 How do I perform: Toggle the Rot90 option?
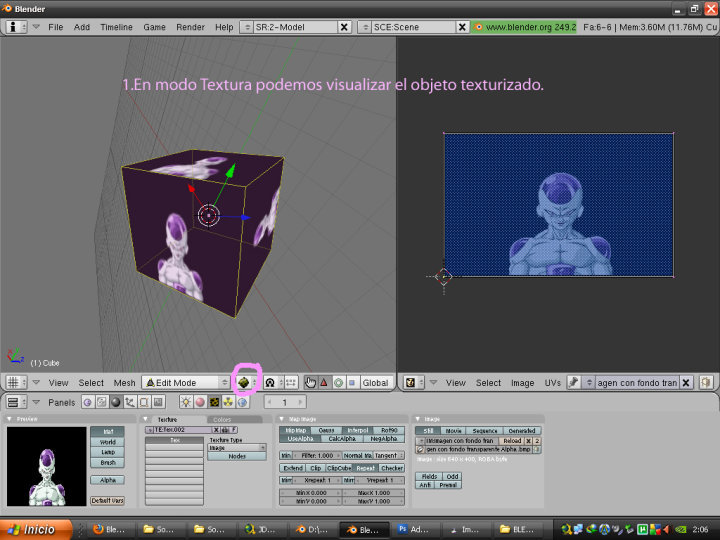click(x=389, y=430)
